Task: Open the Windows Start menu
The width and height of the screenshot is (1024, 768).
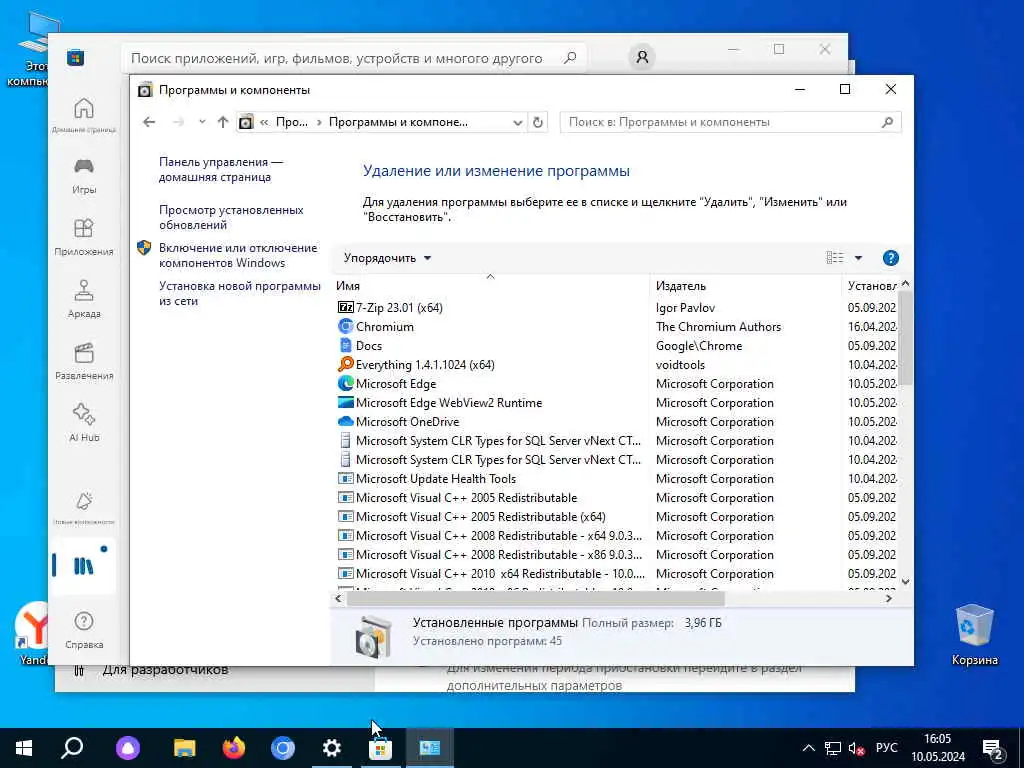Action: point(24,748)
